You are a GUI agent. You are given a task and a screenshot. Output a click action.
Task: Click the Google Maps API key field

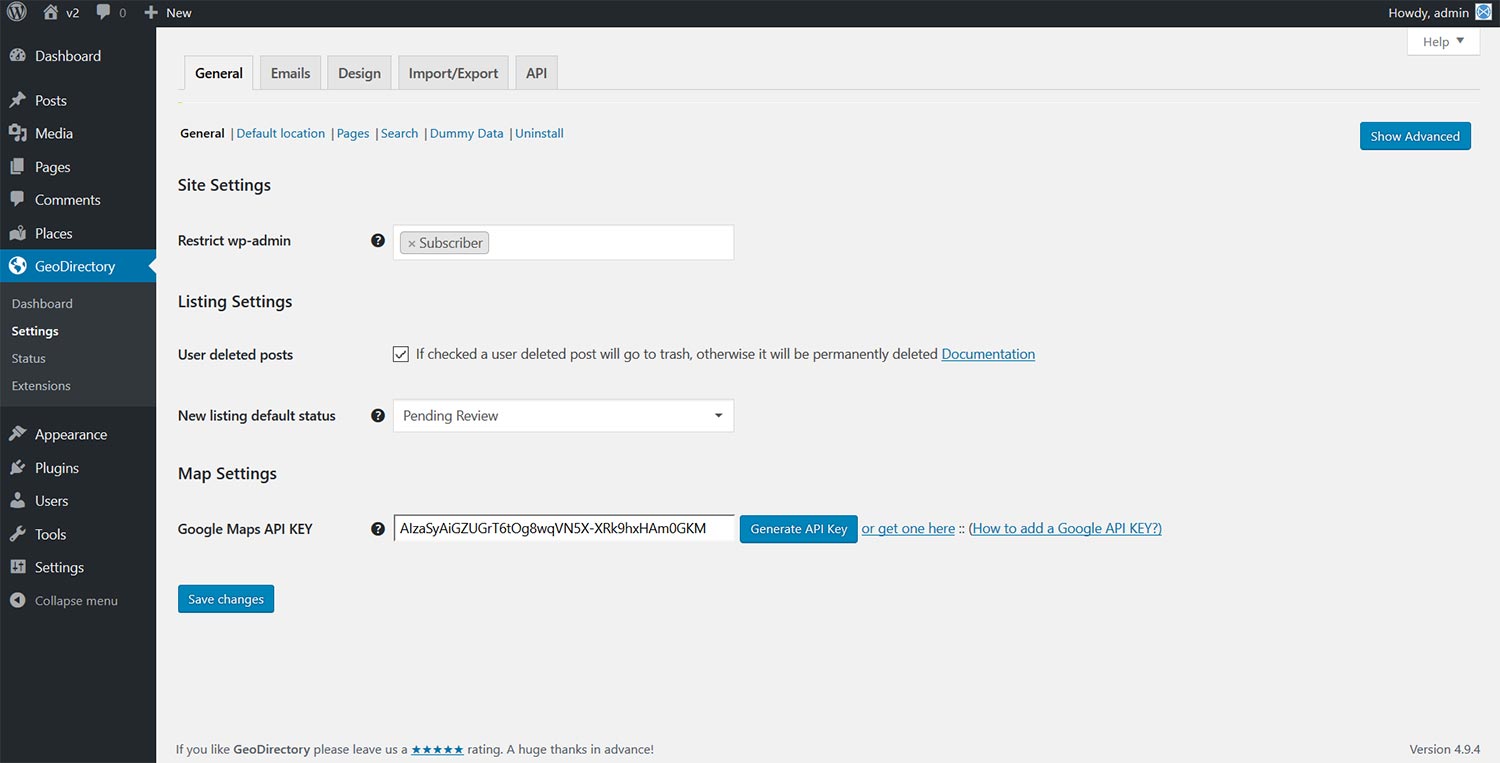pos(564,528)
